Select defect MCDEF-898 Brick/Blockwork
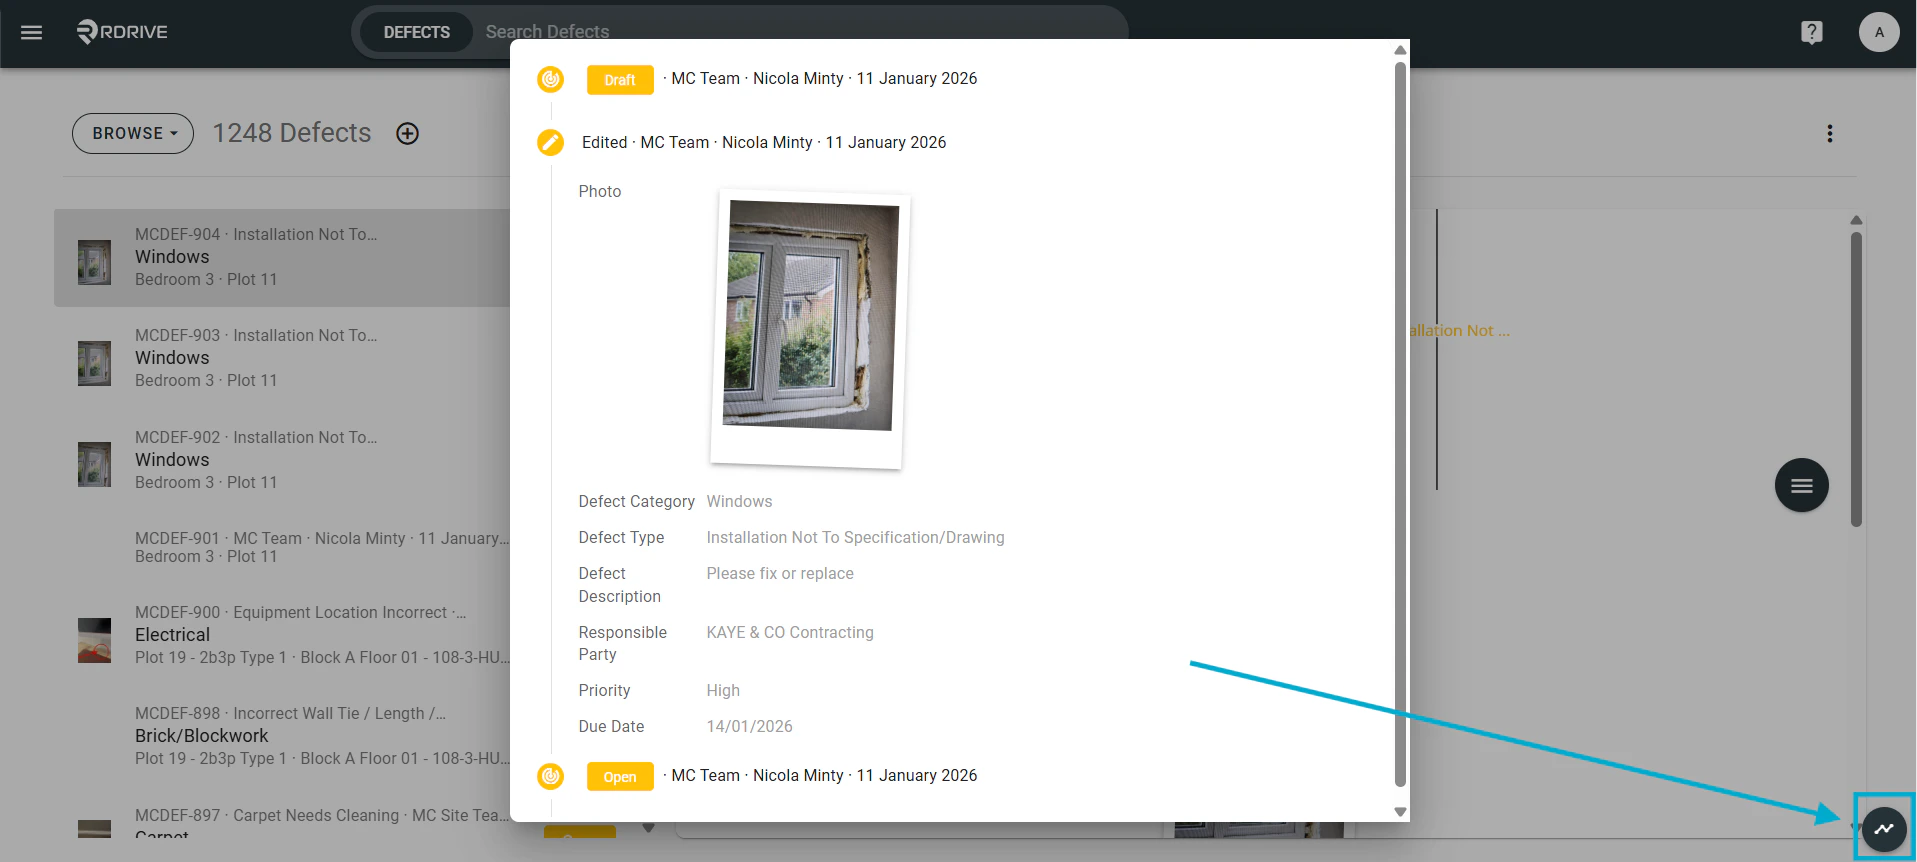 point(282,736)
